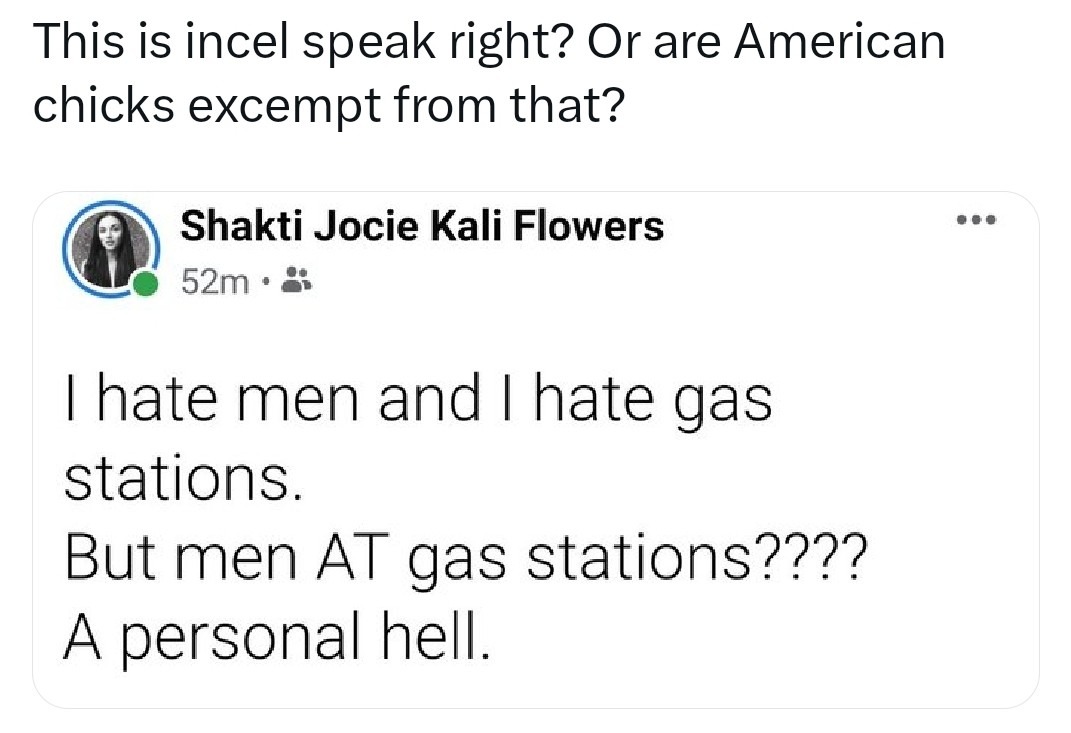
Task: Click the friends audience icon beside 52m
Action: pyautogui.click(x=296, y=279)
